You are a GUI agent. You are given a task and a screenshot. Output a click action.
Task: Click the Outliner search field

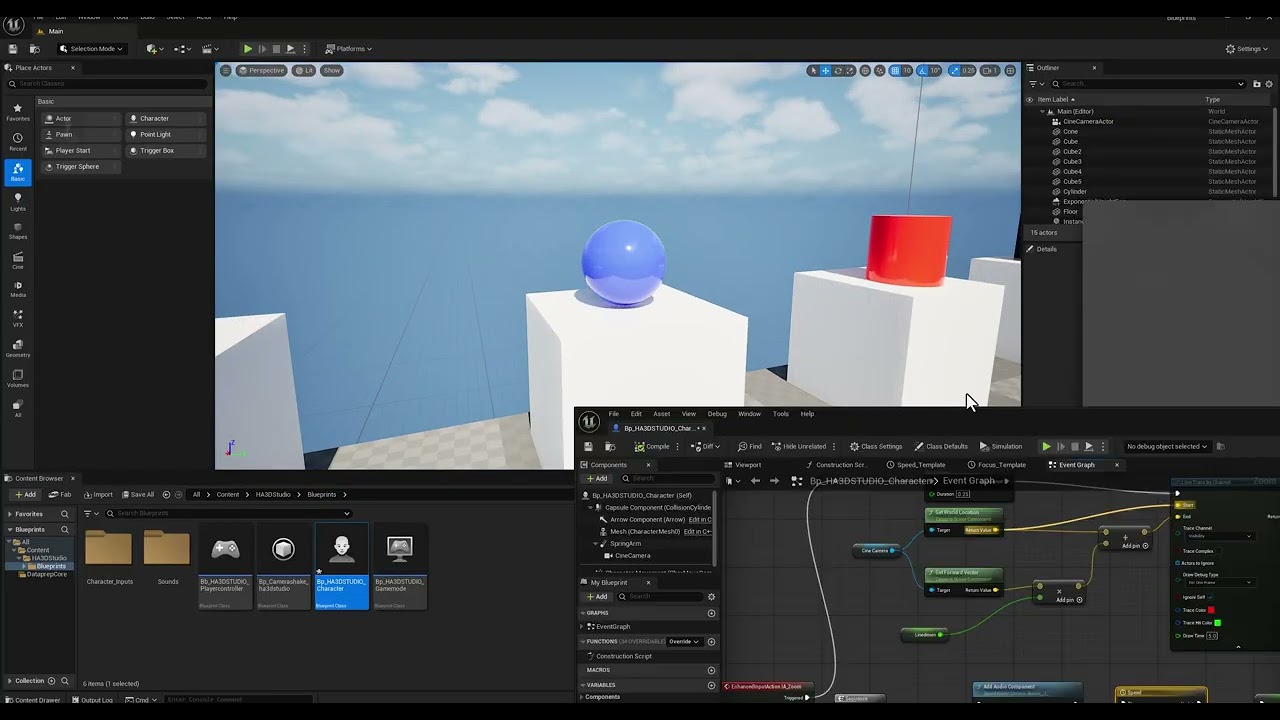(x=1148, y=84)
